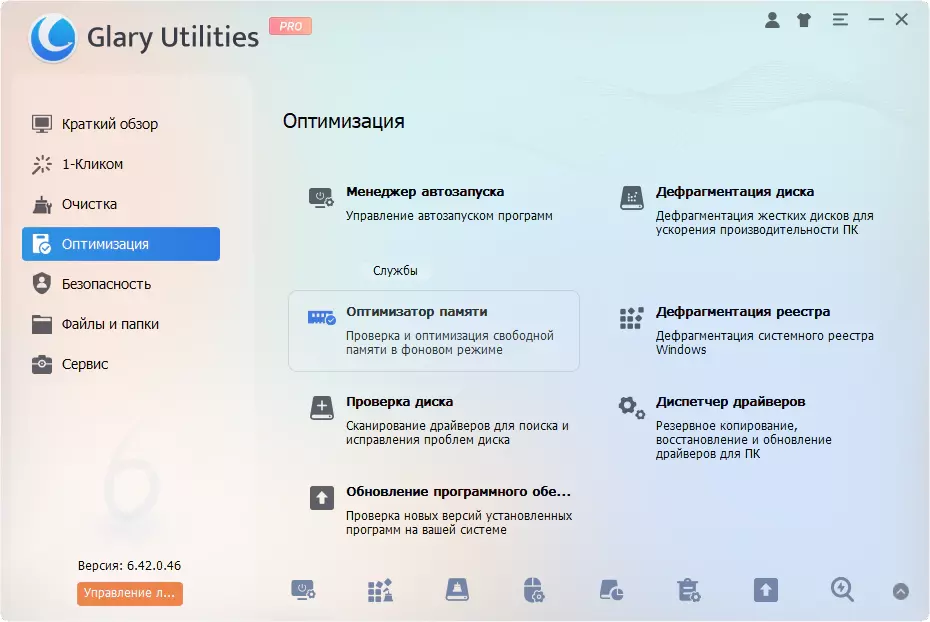Expand the bottom toolbar with chevron
This screenshot has width=930, height=622.
coord(900,591)
